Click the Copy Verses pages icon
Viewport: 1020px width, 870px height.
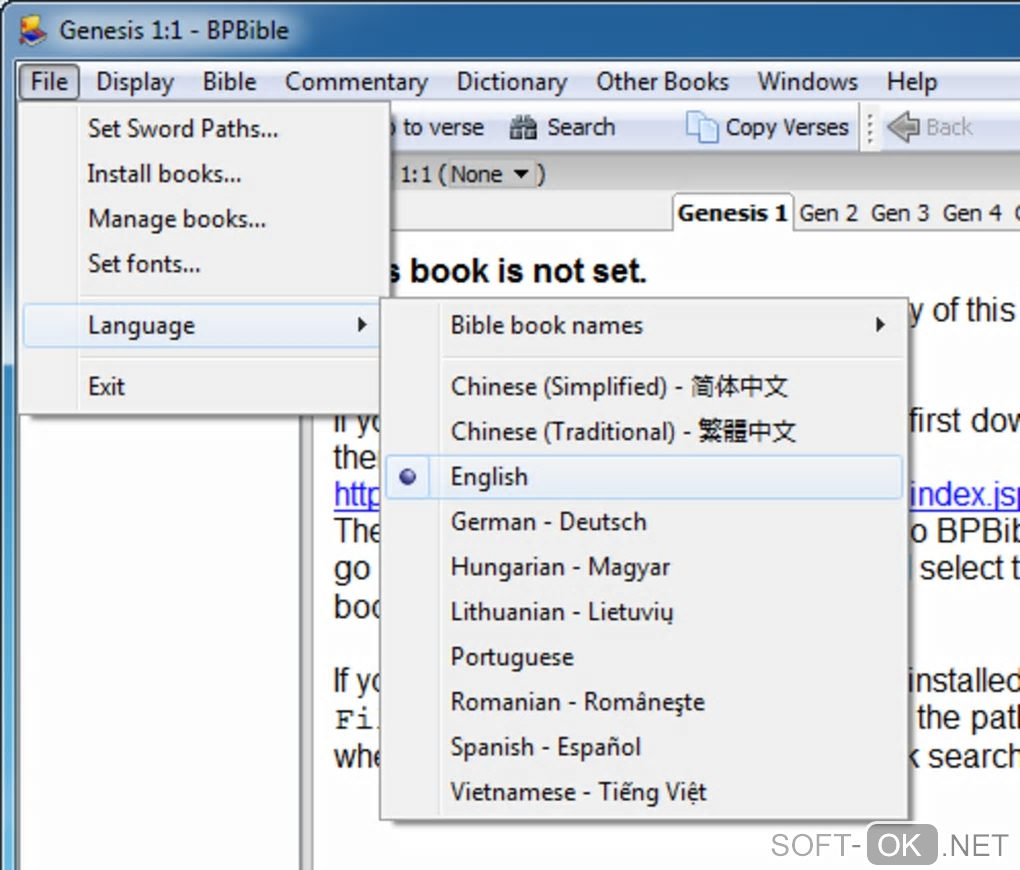[x=702, y=127]
